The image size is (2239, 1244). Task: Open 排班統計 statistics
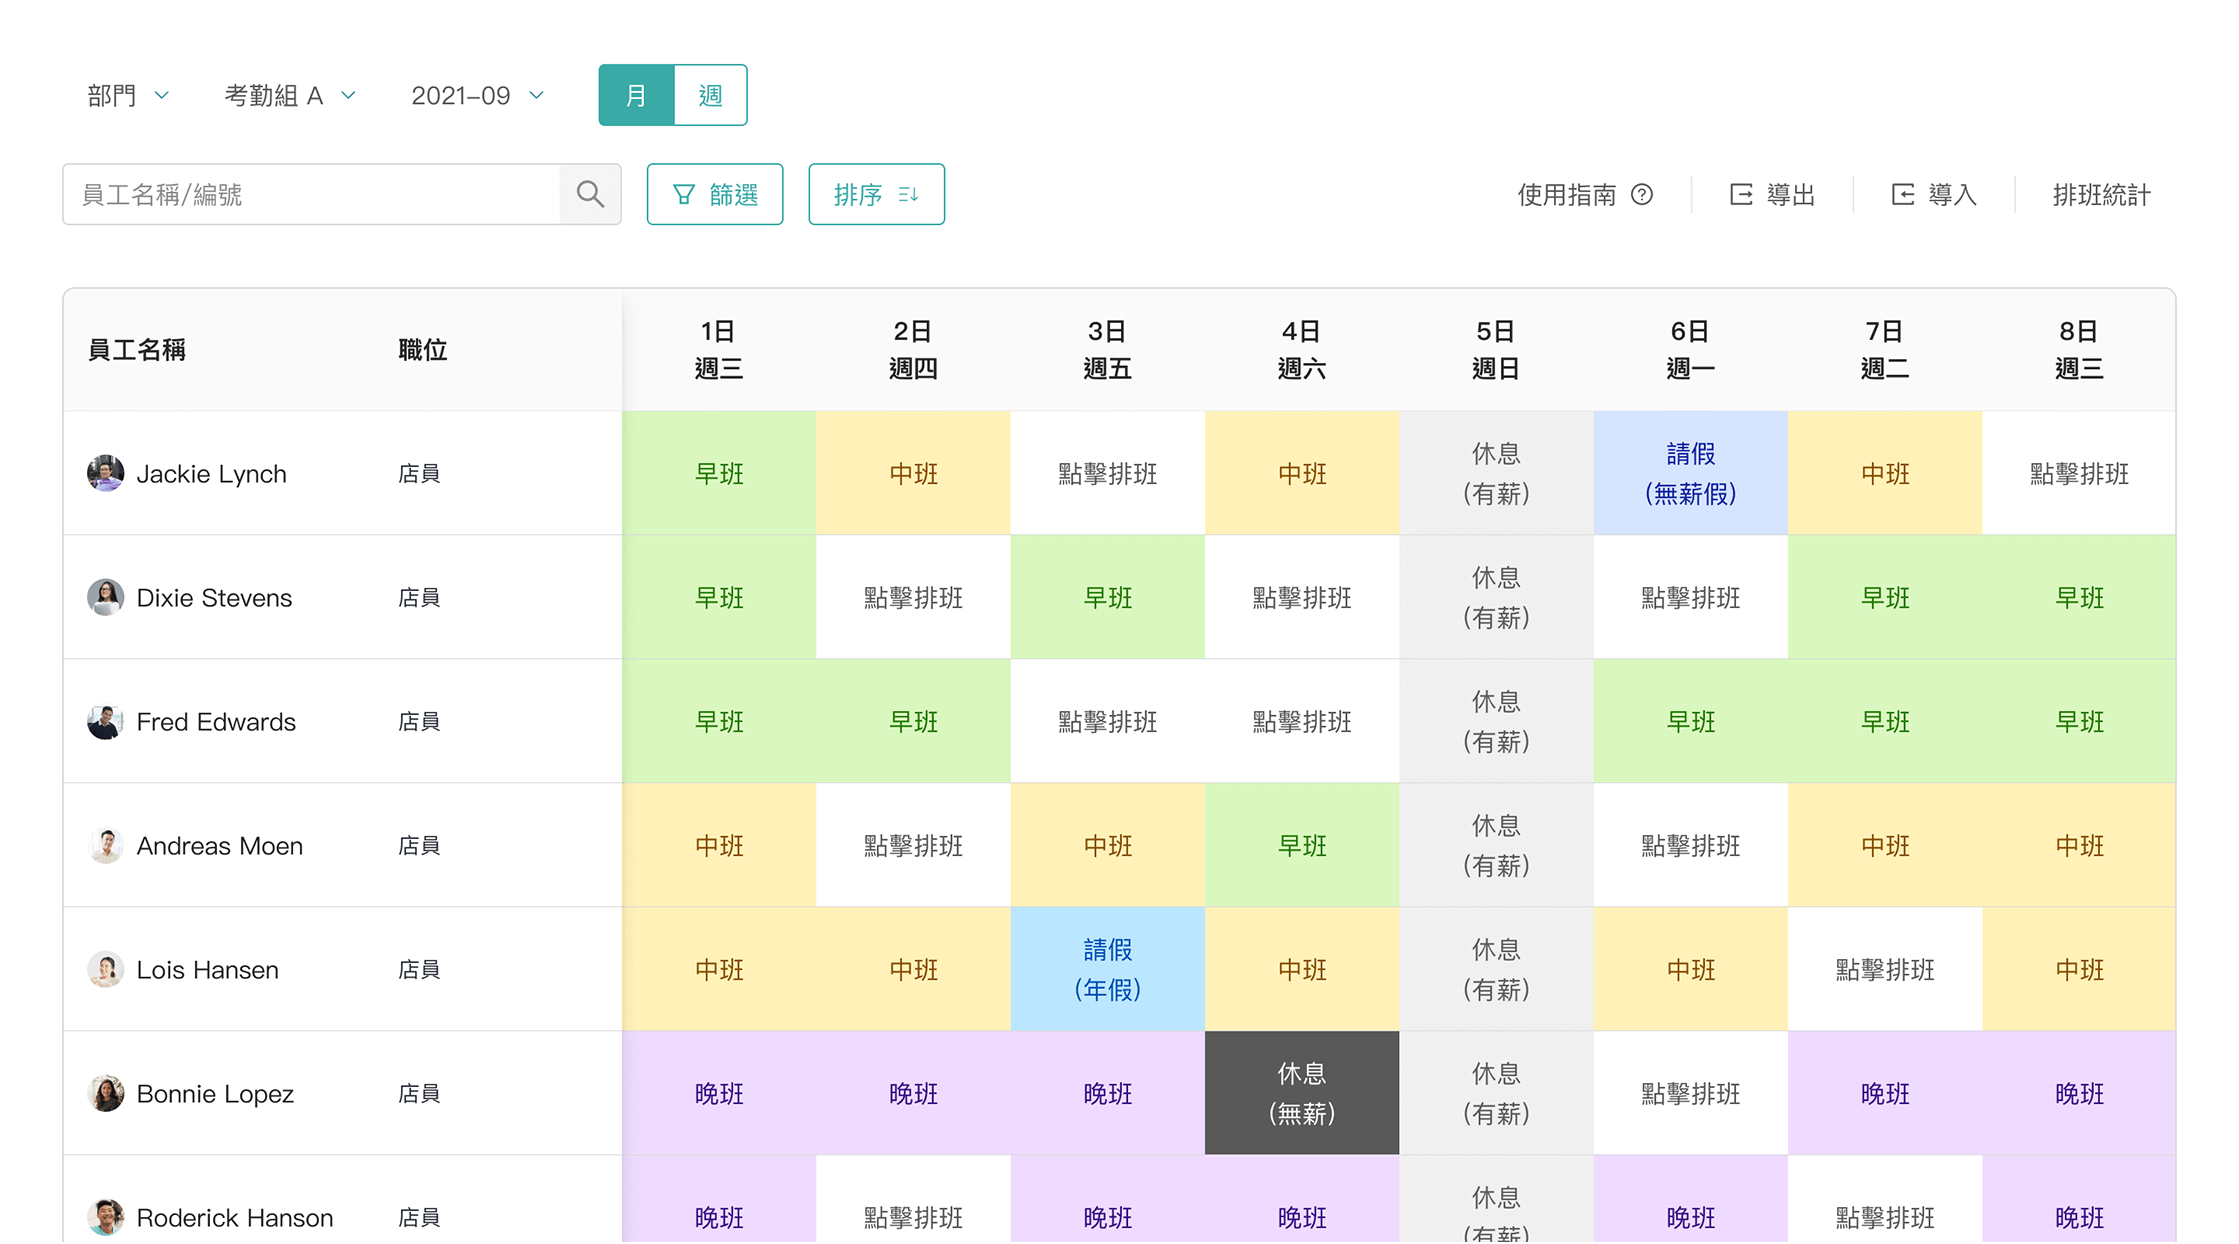pos(2101,195)
